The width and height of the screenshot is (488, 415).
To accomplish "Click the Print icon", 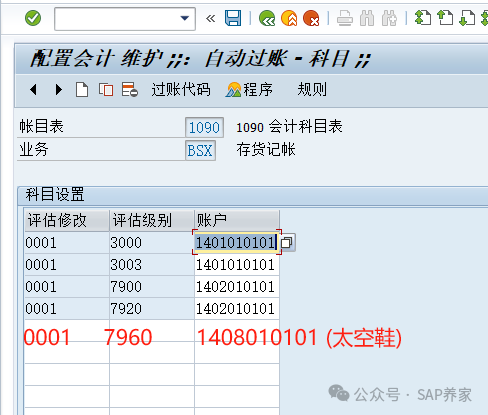I will (x=345, y=18).
